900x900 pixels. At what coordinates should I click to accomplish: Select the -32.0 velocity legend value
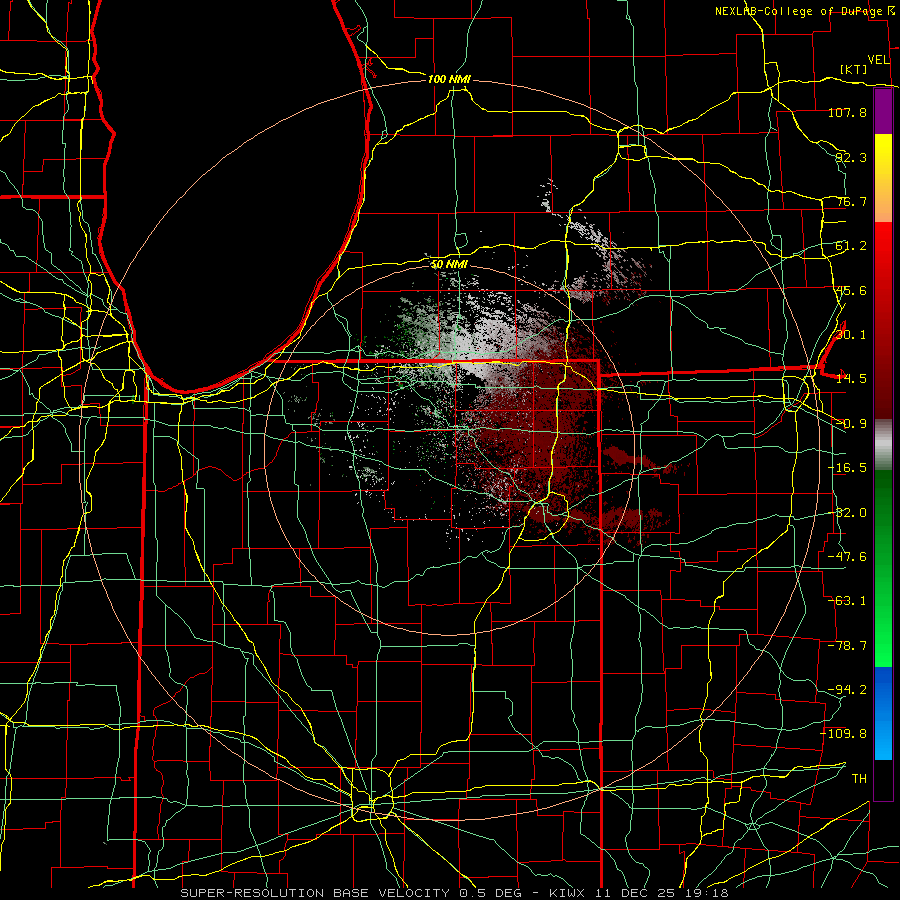point(847,513)
